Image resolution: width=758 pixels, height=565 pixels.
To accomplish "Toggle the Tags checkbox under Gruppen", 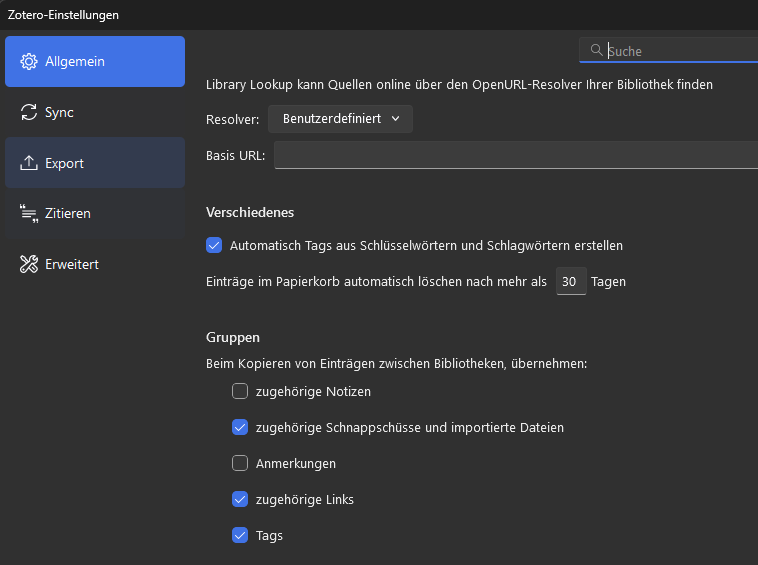I will point(240,535).
